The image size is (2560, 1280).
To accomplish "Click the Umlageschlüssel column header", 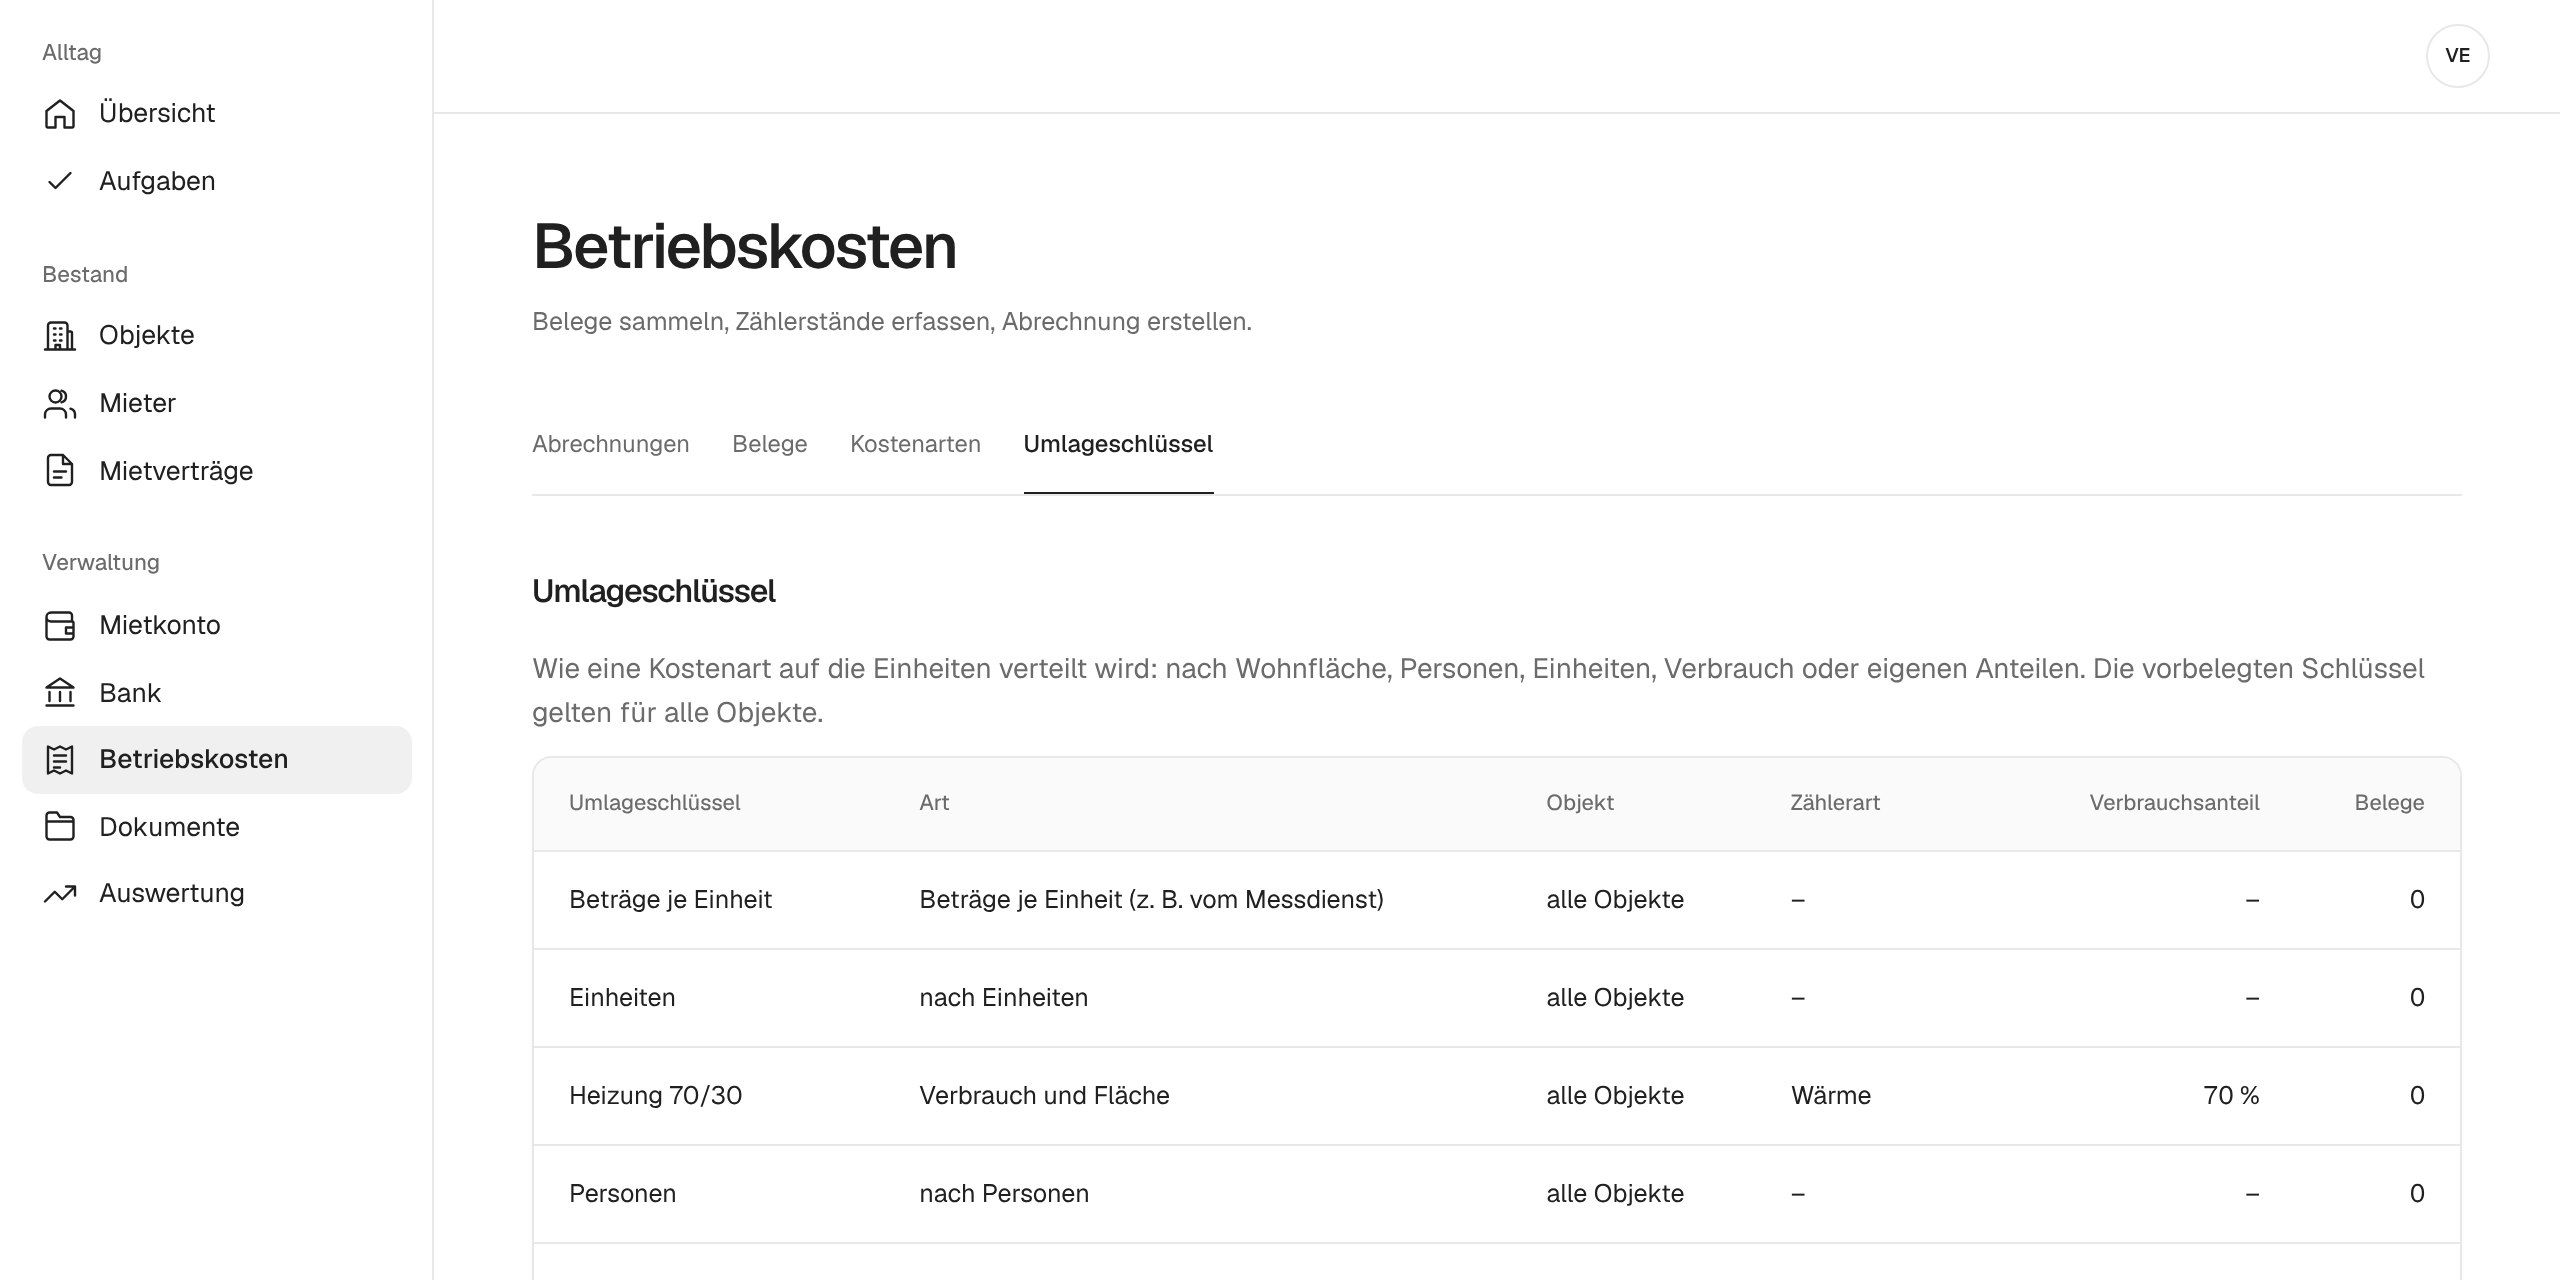I will pyautogui.click(x=654, y=803).
